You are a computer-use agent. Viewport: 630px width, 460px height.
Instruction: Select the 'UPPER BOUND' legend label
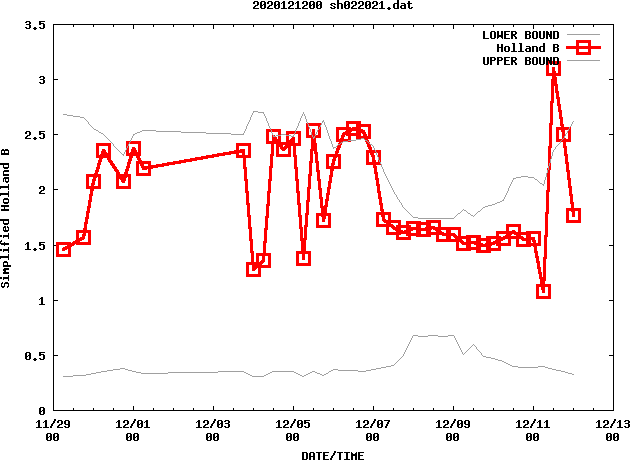(520, 61)
